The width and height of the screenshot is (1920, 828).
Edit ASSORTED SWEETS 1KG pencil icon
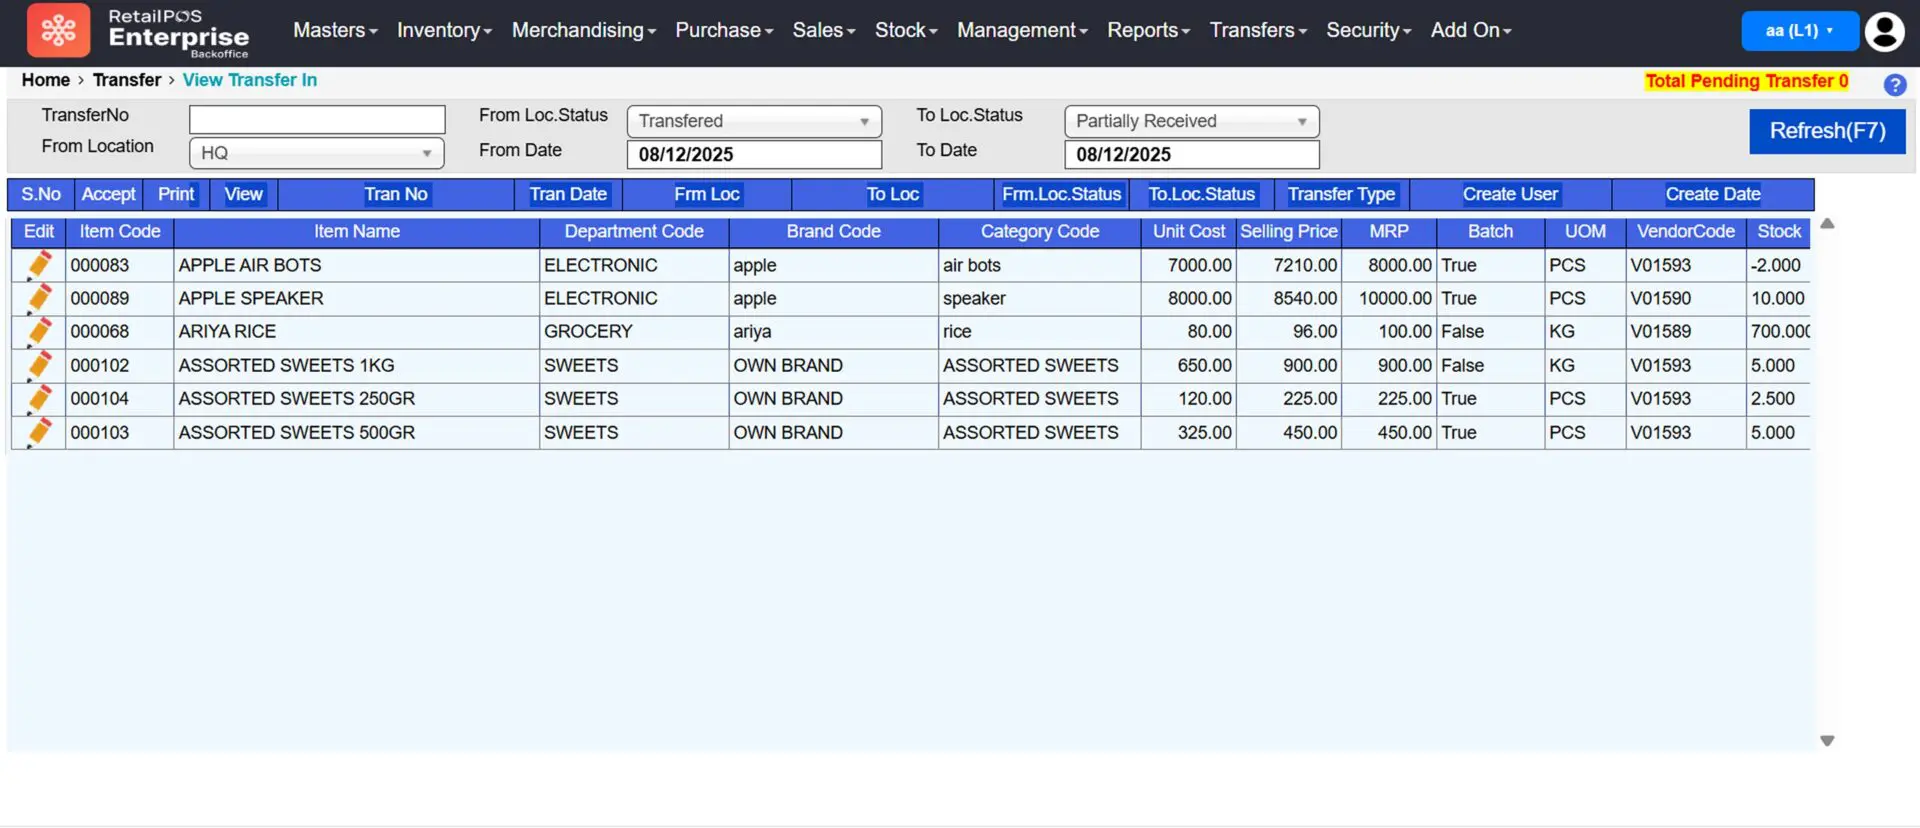pyautogui.click(x=39, y=365)
